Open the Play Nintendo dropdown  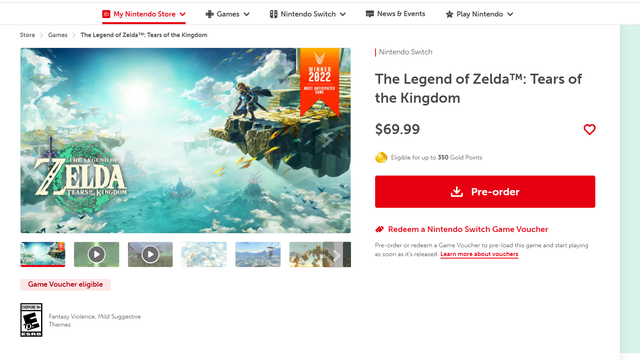point(479,14)
